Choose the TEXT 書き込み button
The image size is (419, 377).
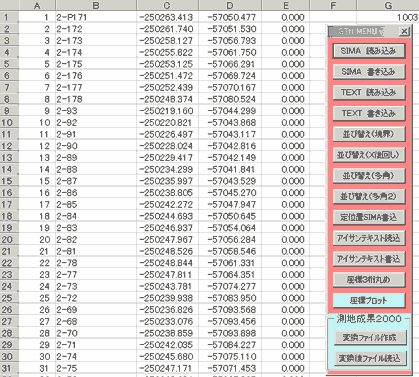pos(369,113)
